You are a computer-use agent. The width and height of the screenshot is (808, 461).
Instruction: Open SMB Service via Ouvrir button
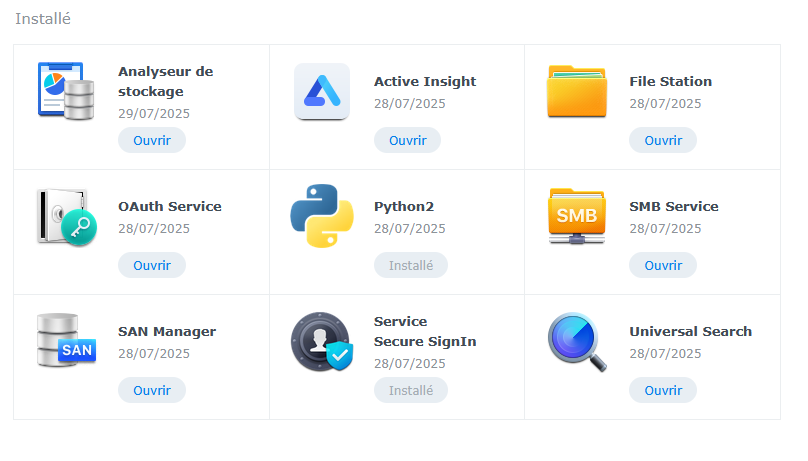[x=663, y=265]
